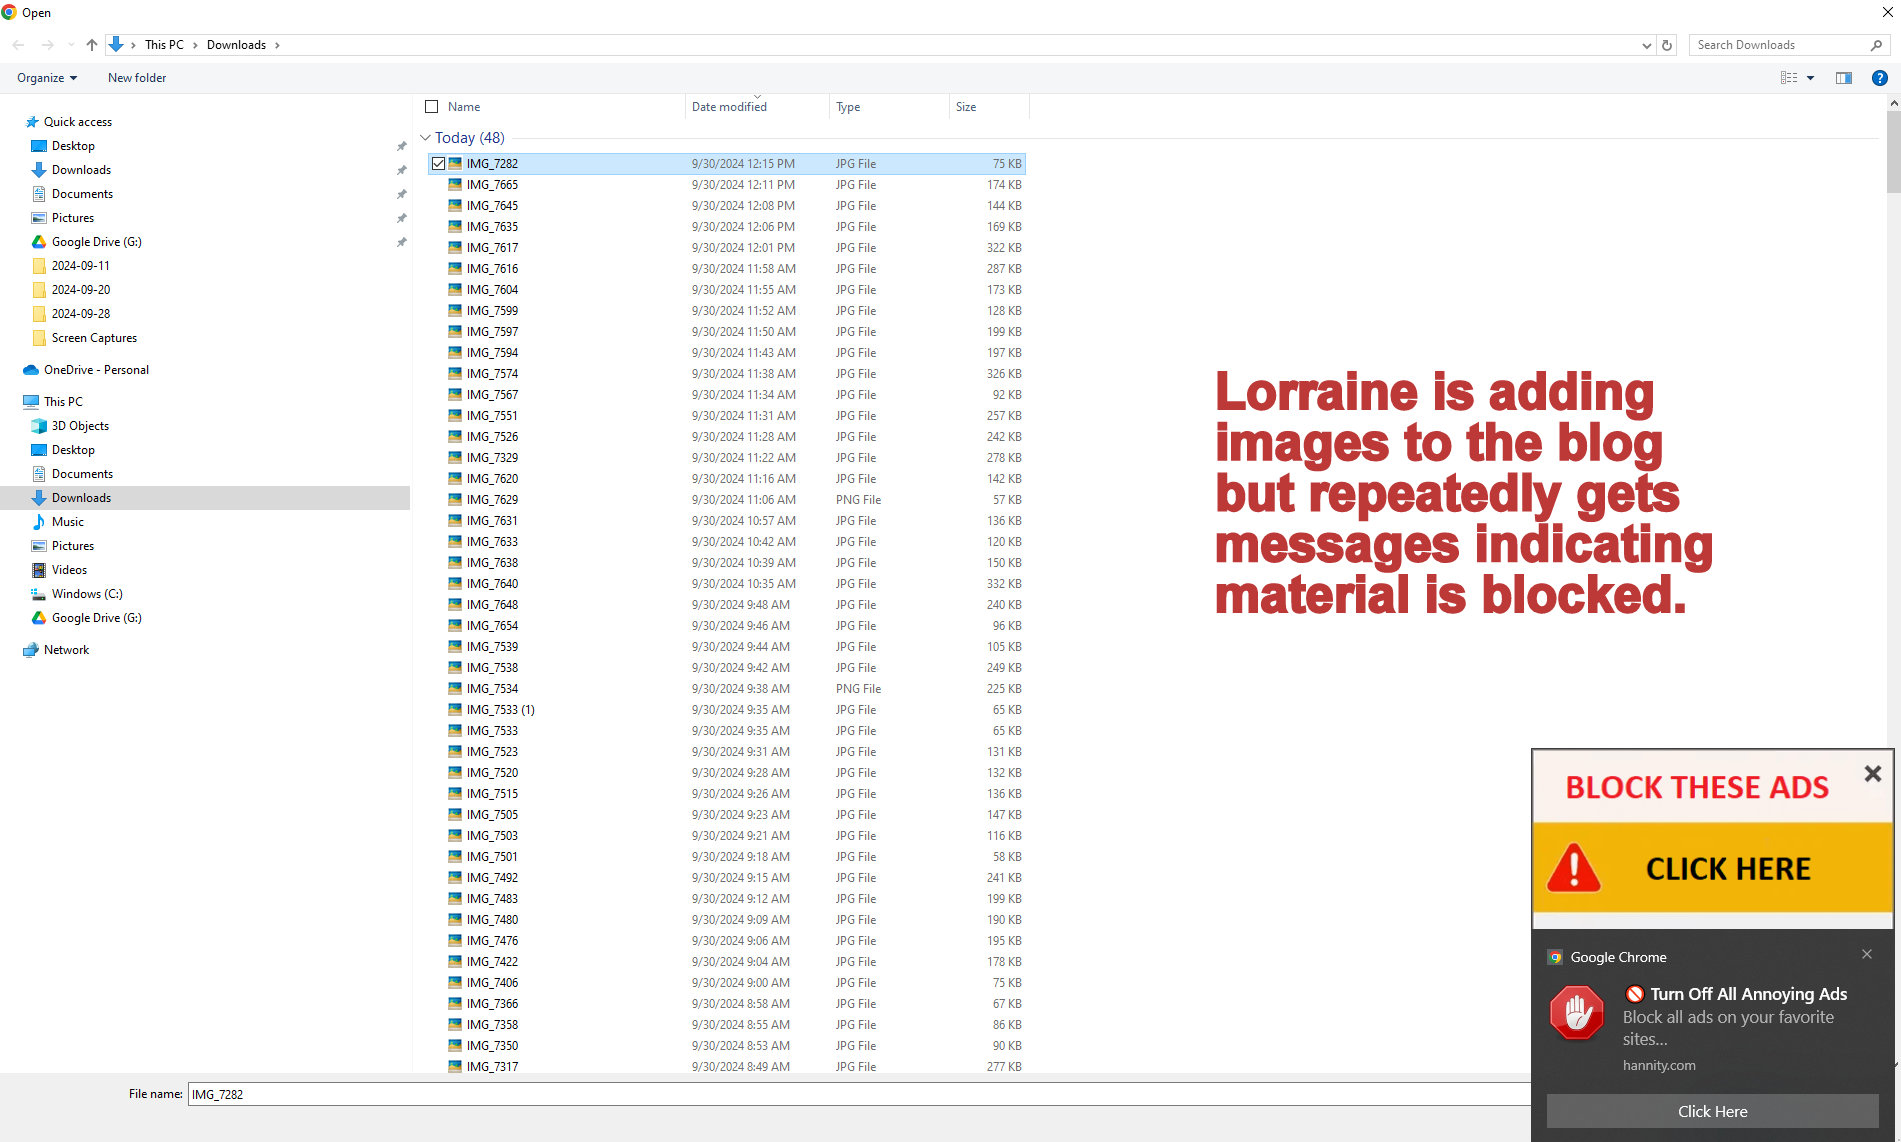Expand the address bar history dropdown
The width and height of the screenshot is (1901, 1142).
pyautogui.click(x=1646, y=45)
